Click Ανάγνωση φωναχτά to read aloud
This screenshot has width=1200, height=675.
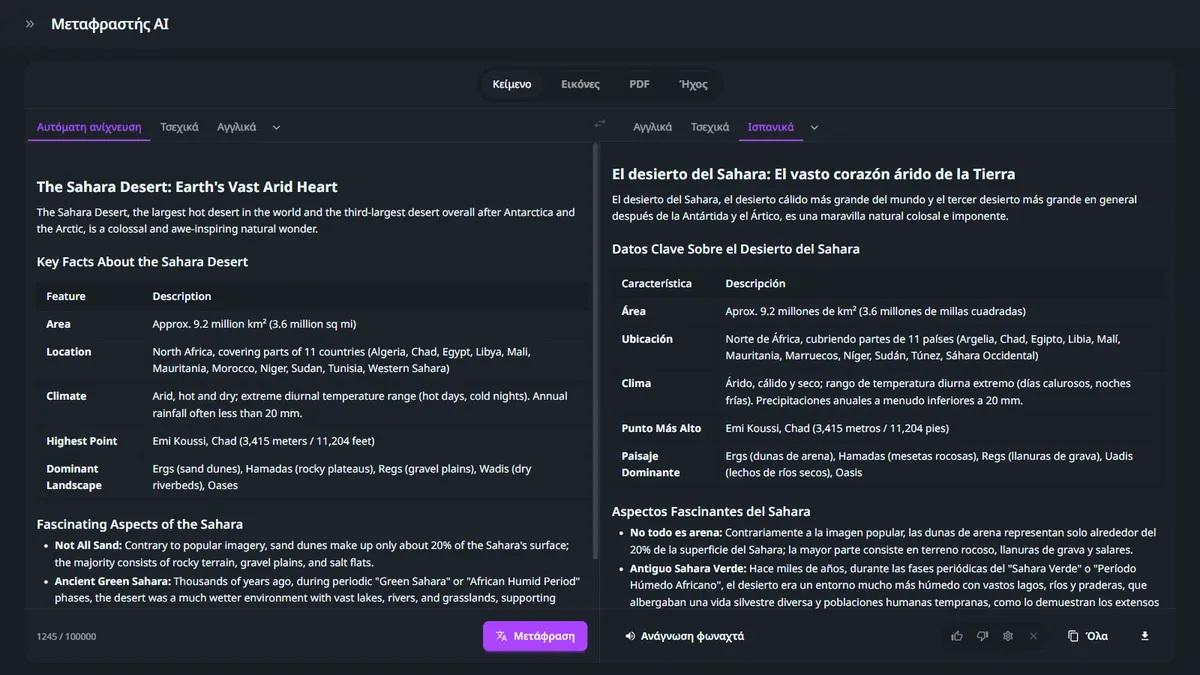click(685, 636)
